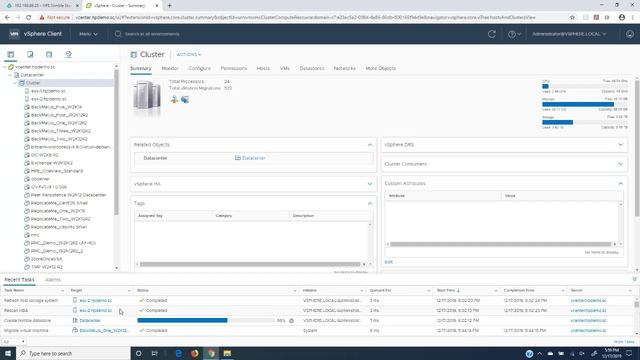
Task: Switch to the Networks tab
Action: 344,69
